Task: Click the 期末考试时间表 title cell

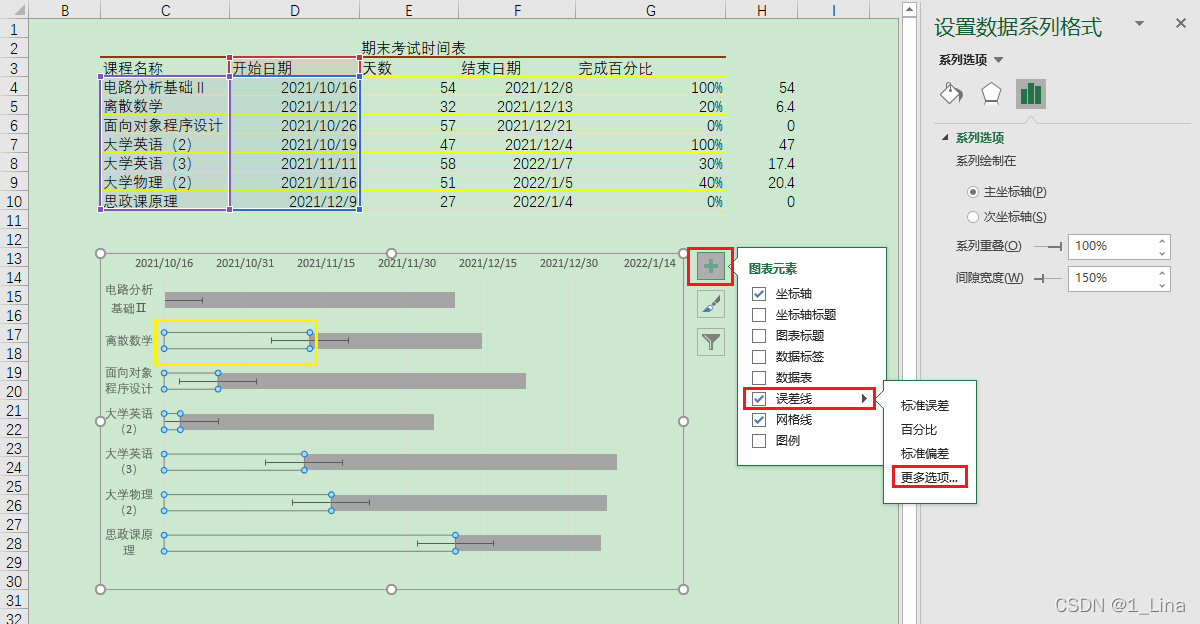Action: [413, 48]
